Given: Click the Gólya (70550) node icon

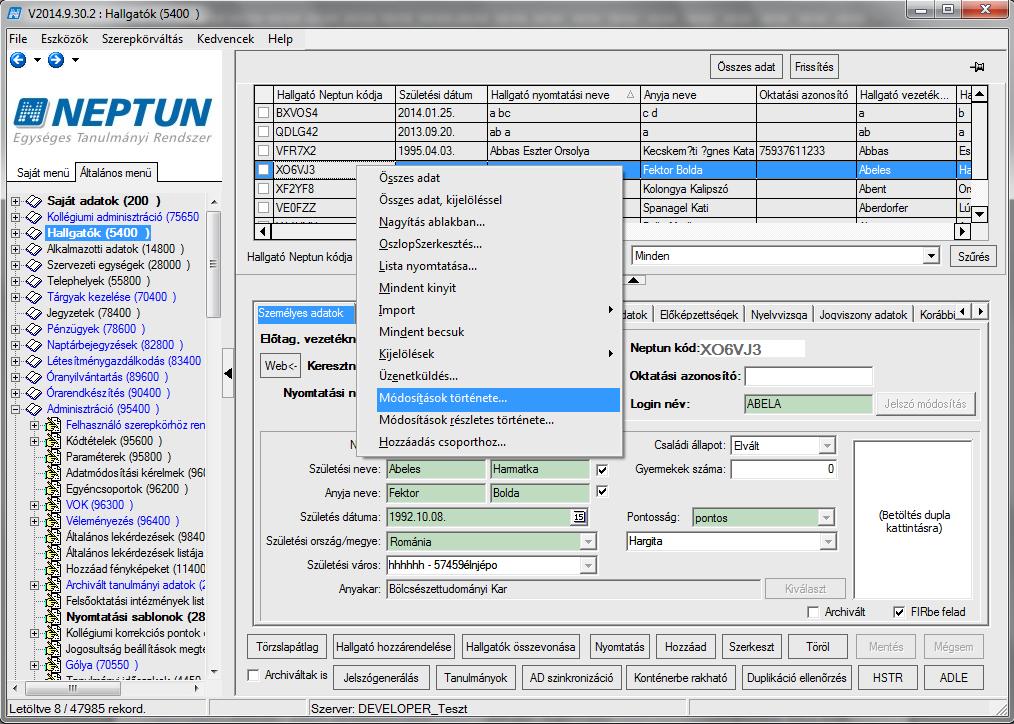Looking at the screenshot, I should tap(53, 665).
